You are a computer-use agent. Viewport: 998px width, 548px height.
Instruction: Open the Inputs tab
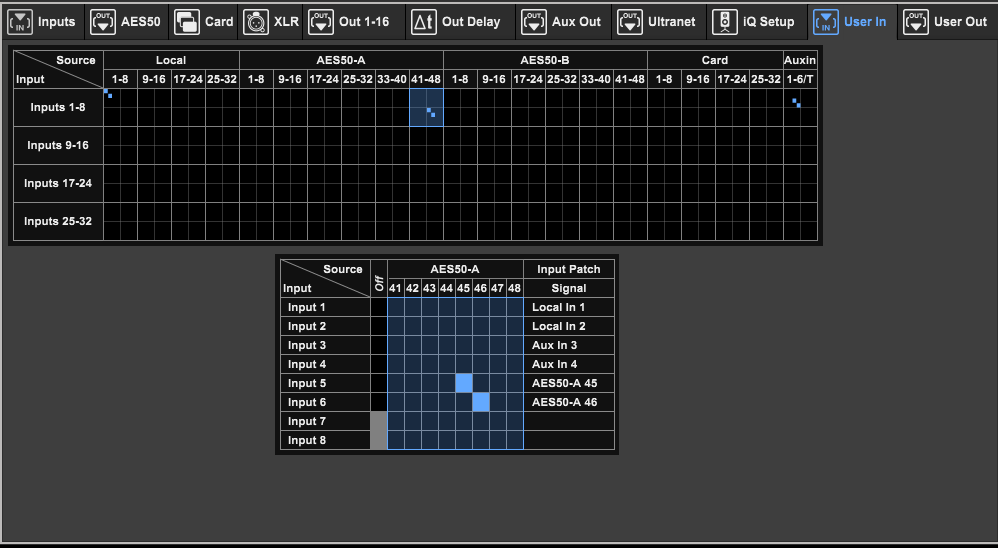[42, 22]
